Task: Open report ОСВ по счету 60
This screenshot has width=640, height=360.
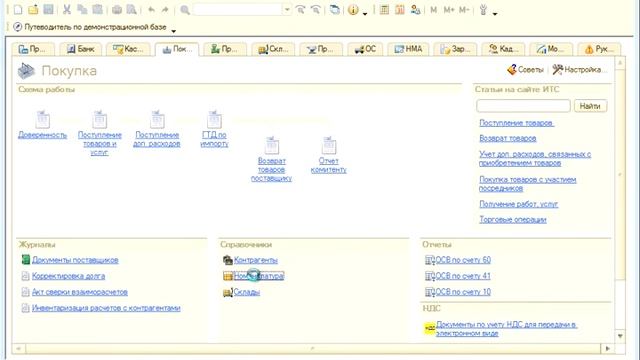Action: click(463, 260)
